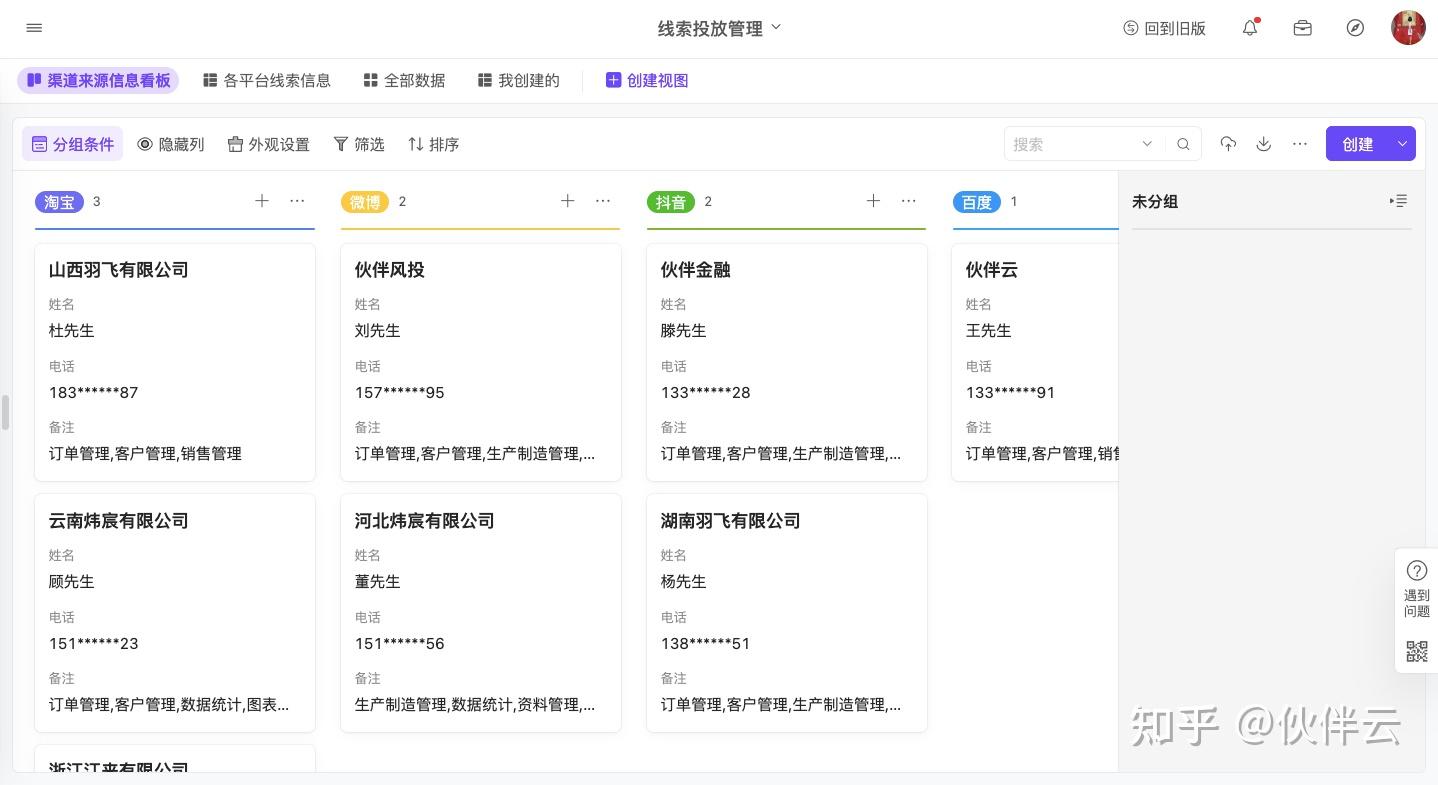Open the 伙伴金融 card
This screenshot has width=1438, height=785.
point(786,360)
